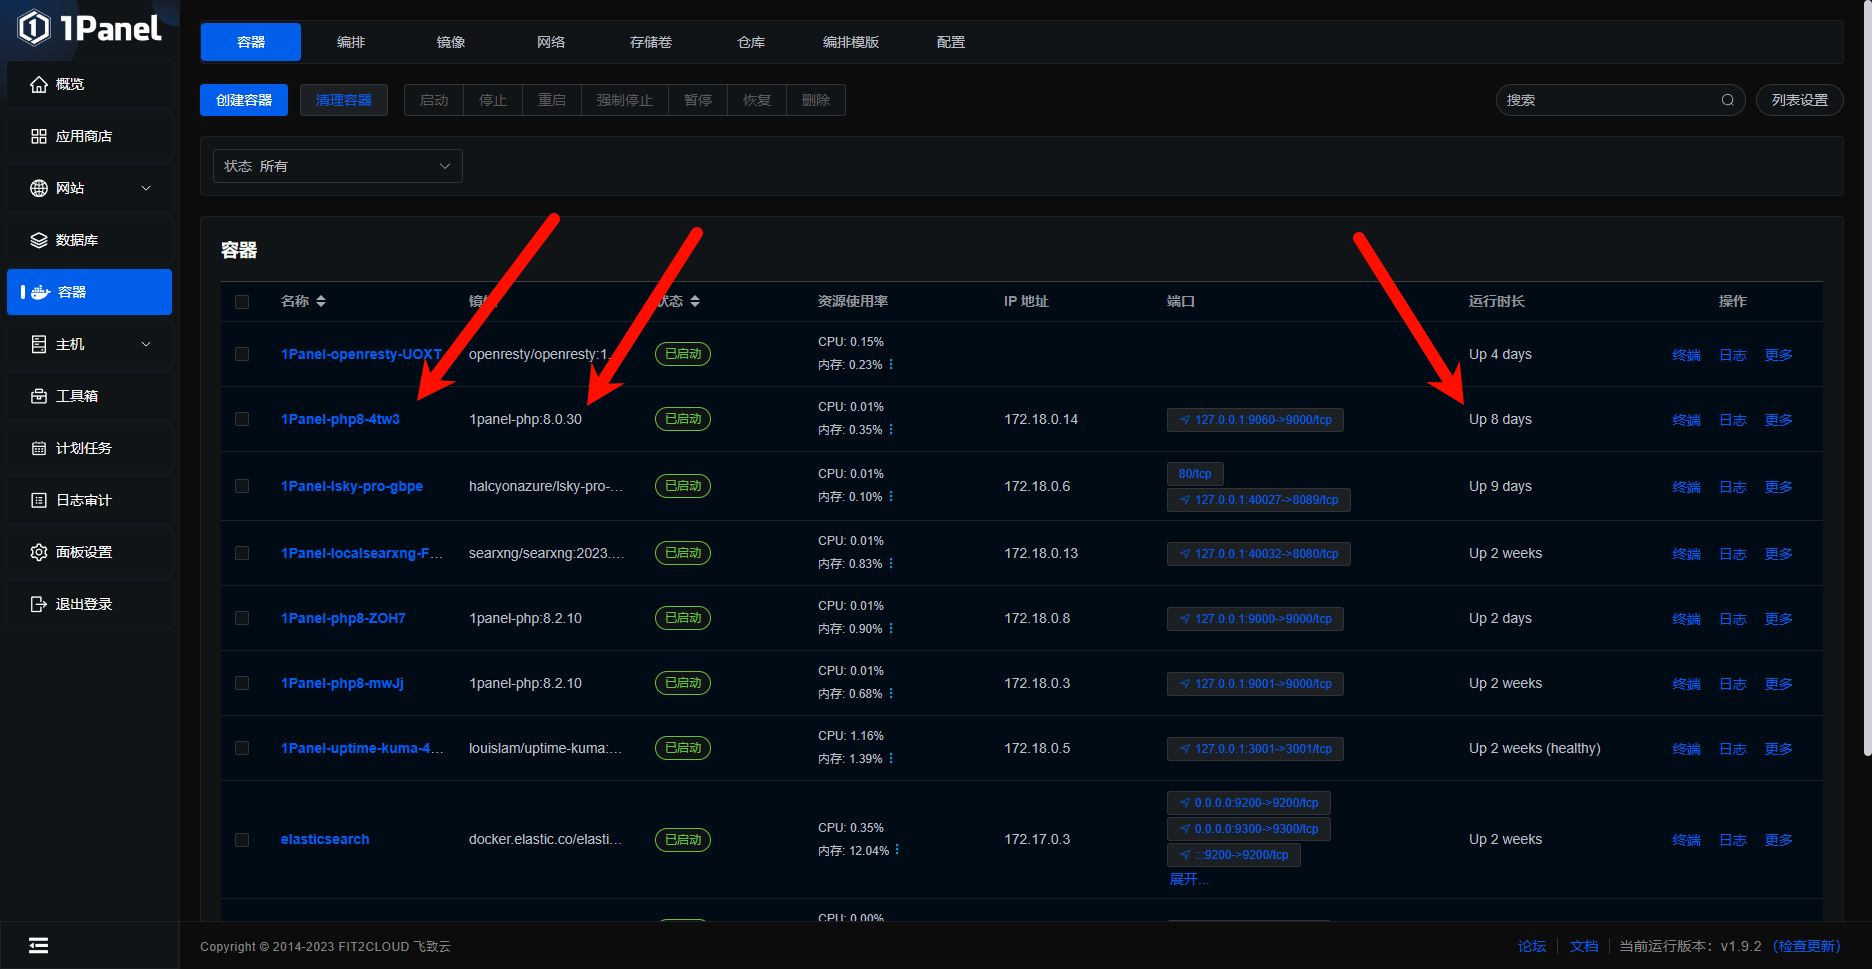Open resource details dots for elasticsearch row
This screenshot has height=969, width=1872.
pyautogui.click(x=897, y=850)
